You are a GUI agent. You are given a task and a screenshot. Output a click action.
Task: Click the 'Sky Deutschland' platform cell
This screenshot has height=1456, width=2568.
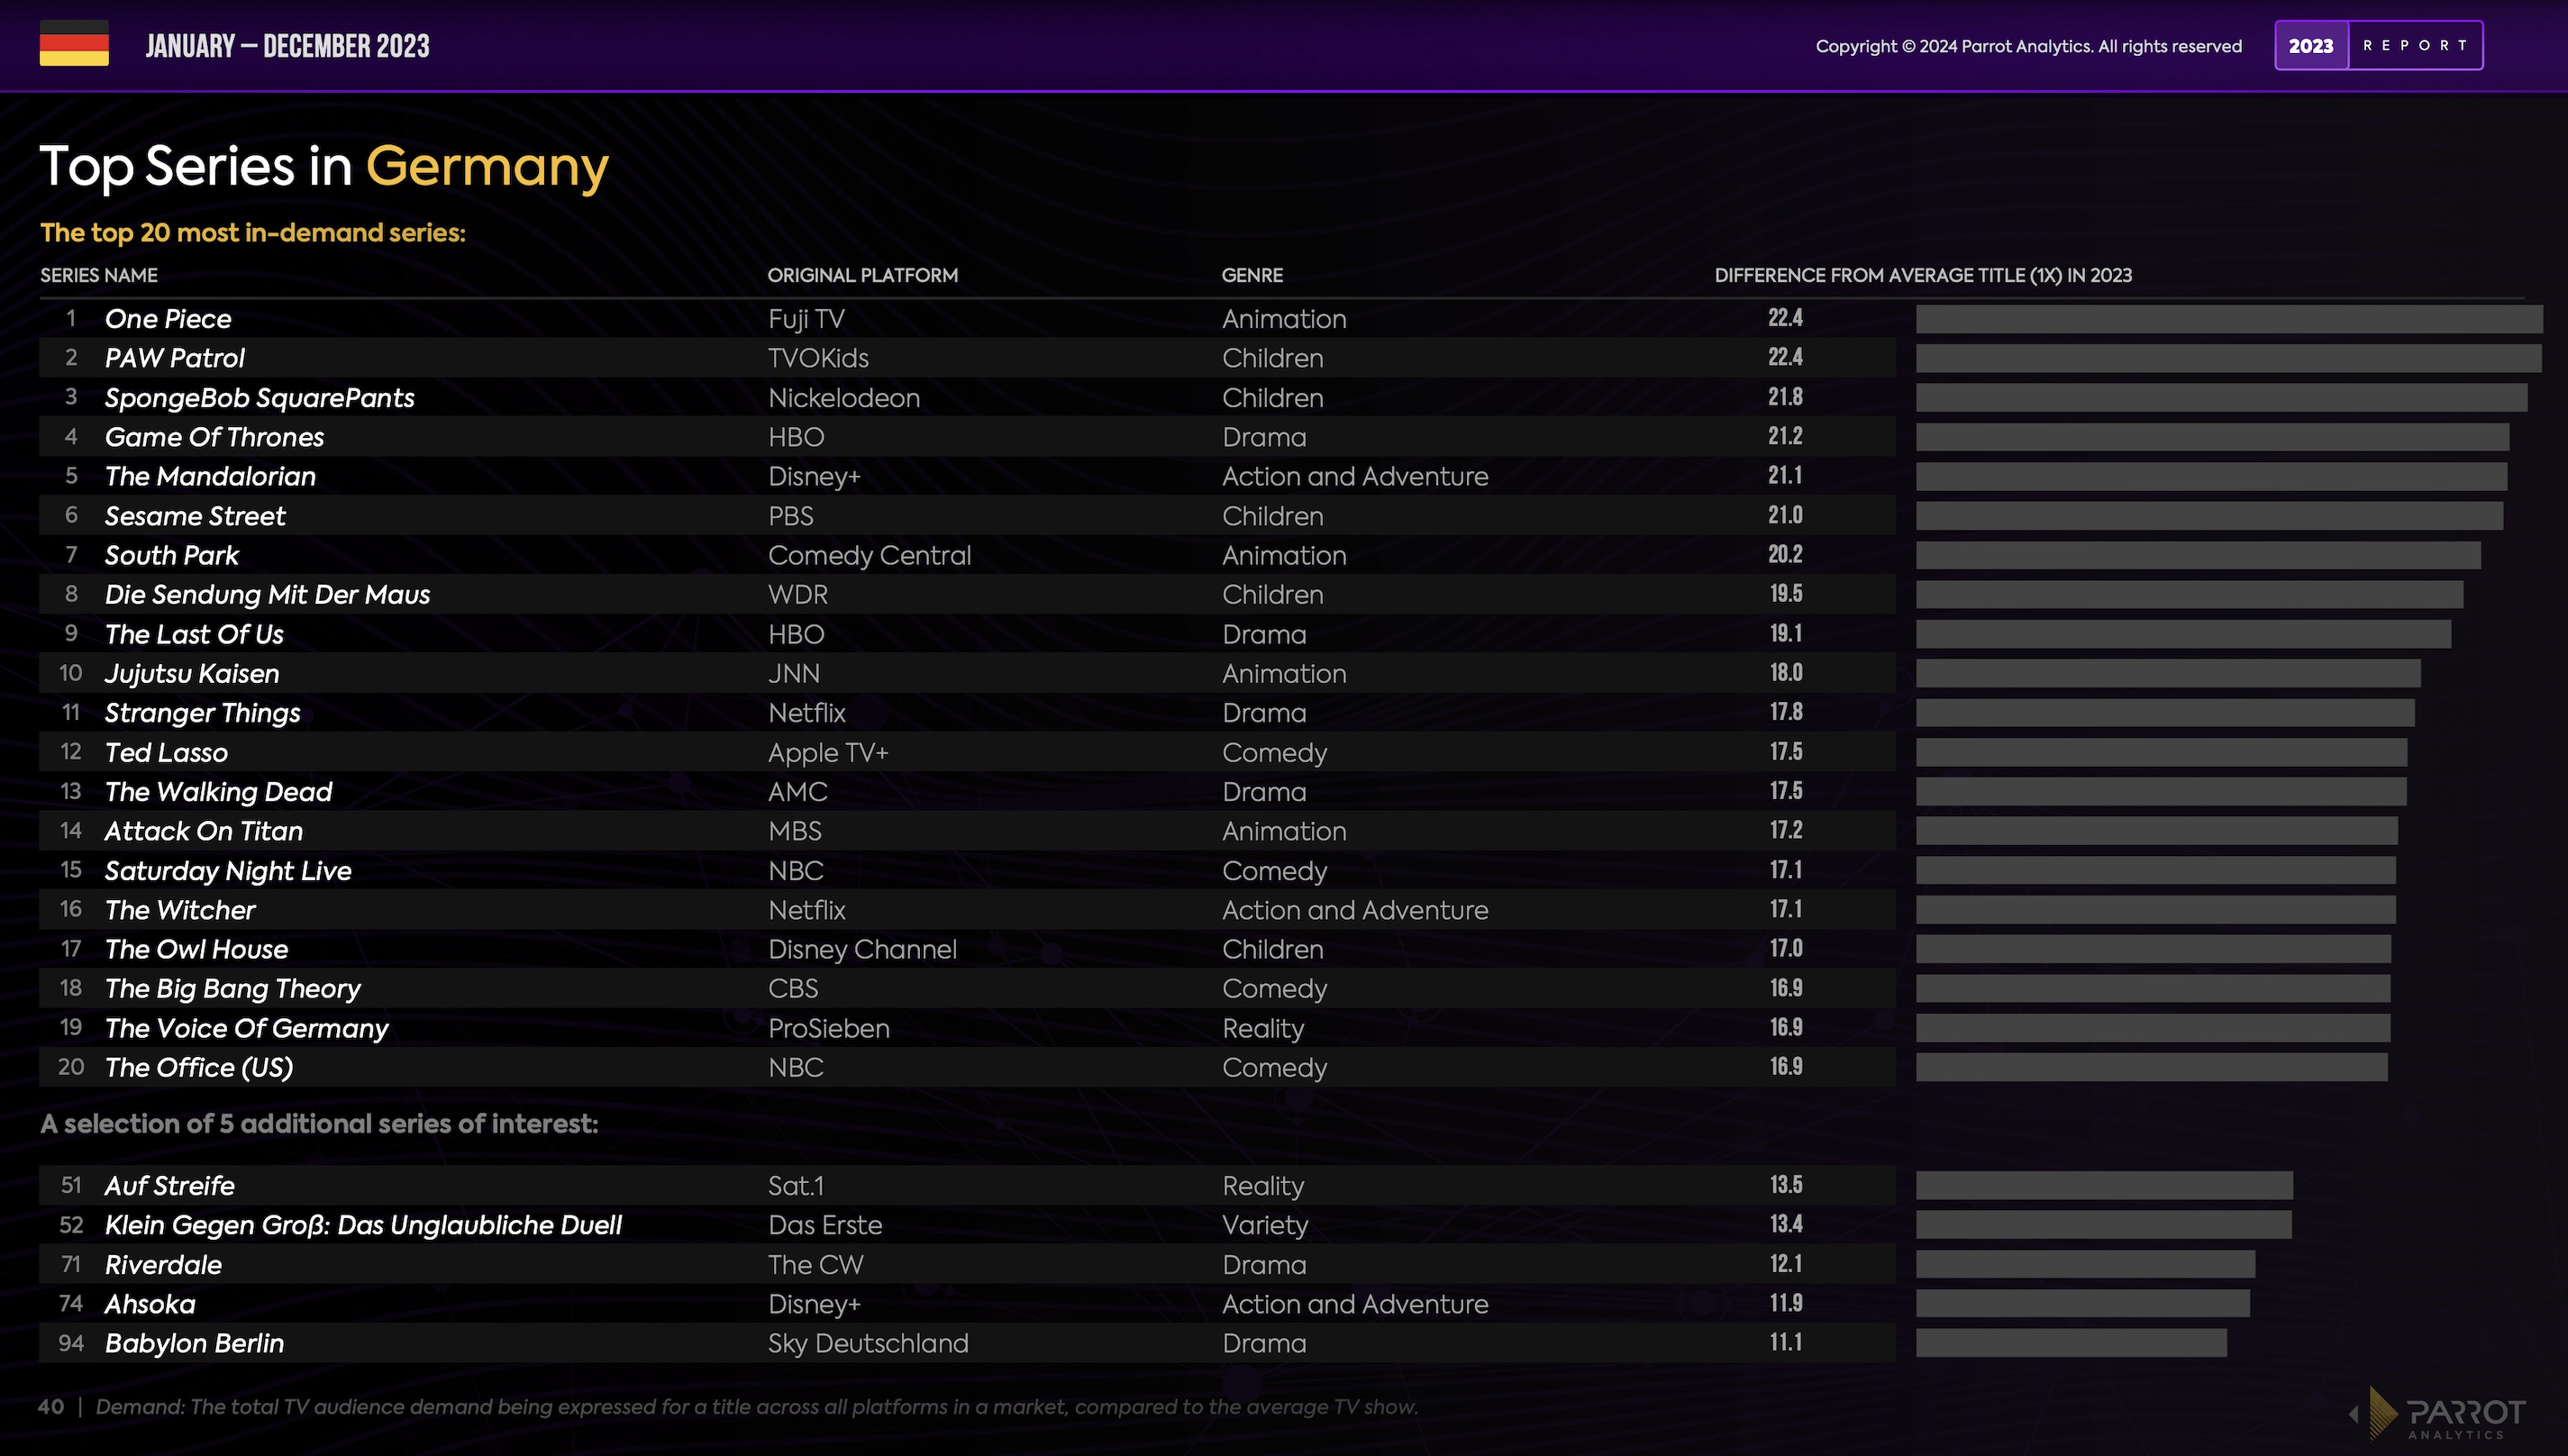868,1343
